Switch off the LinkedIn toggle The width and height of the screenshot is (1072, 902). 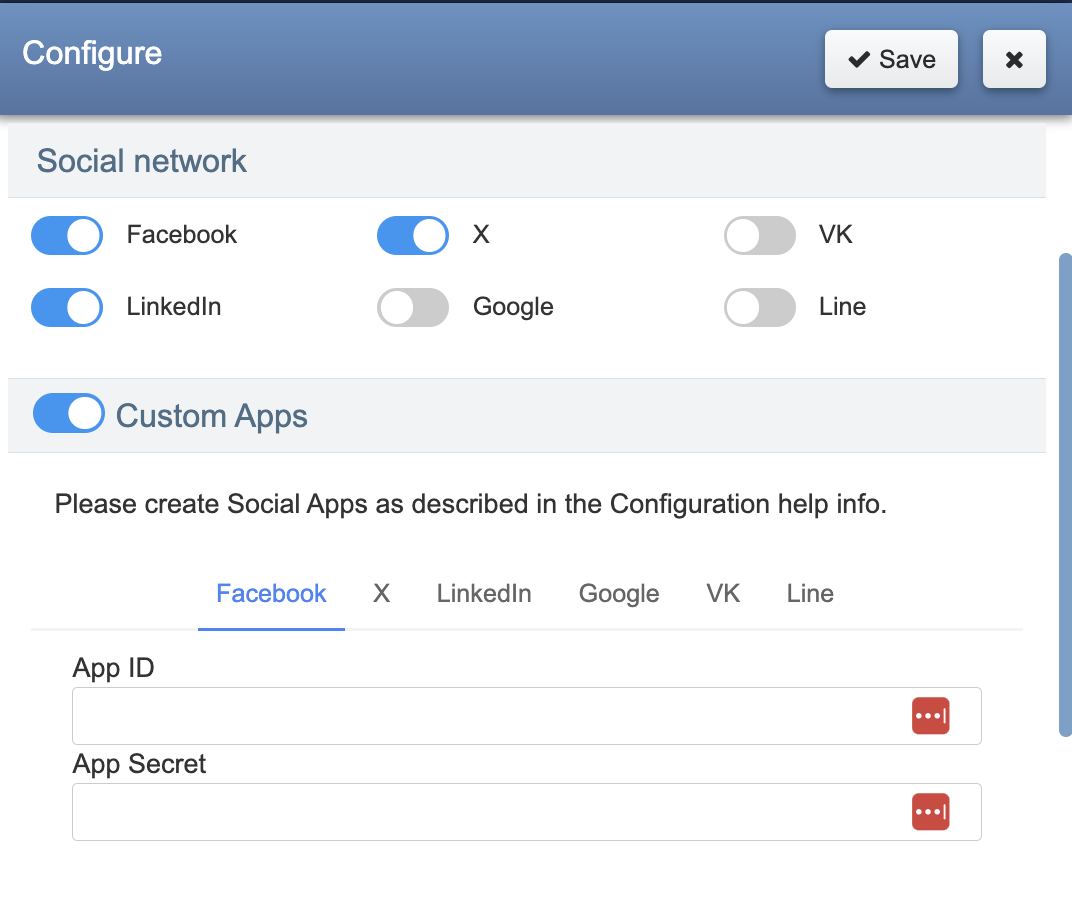coord(67,307)
